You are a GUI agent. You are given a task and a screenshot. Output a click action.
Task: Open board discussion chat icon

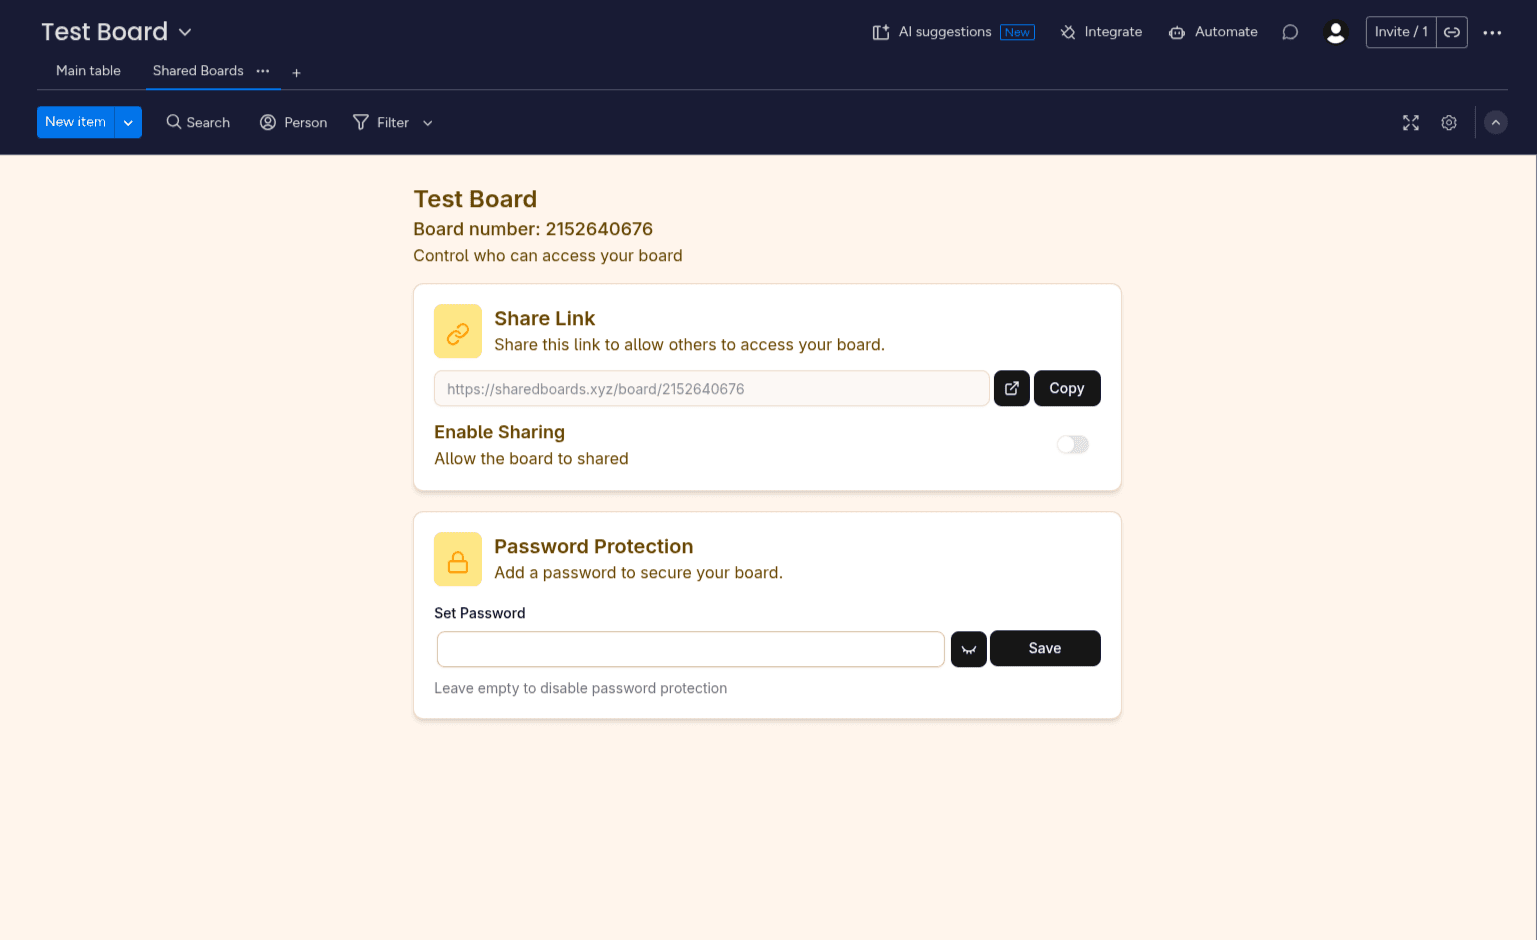(x=1290, y=32)
